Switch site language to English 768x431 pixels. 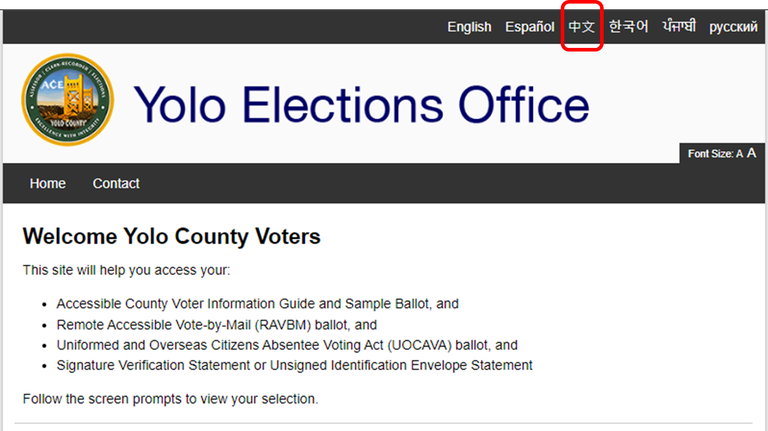pyautogui.click(x=469, y=27)
